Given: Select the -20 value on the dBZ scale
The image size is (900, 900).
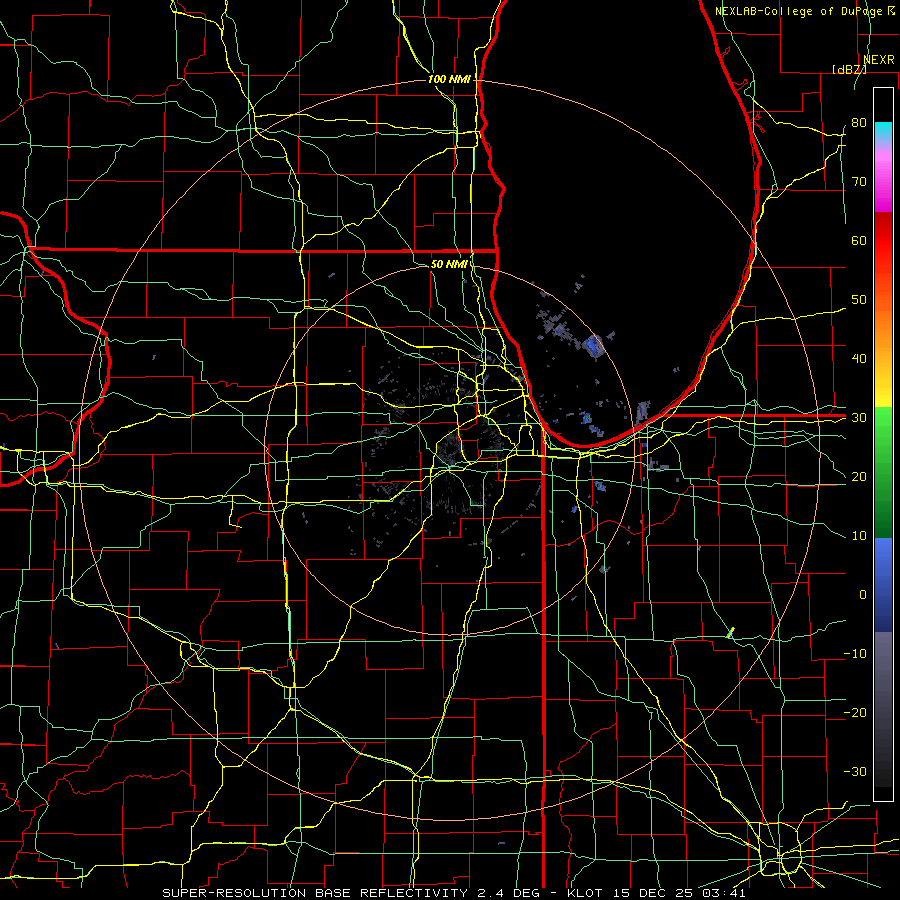Looking at the screenshot, I should click(855, 712).
